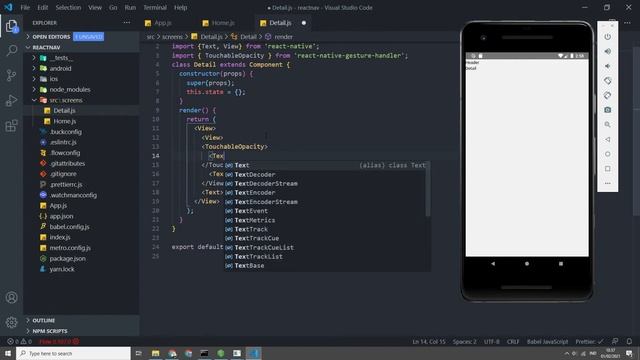640x360 pixels.
Task: Open the Accounts menu icon
Action: 11,298
